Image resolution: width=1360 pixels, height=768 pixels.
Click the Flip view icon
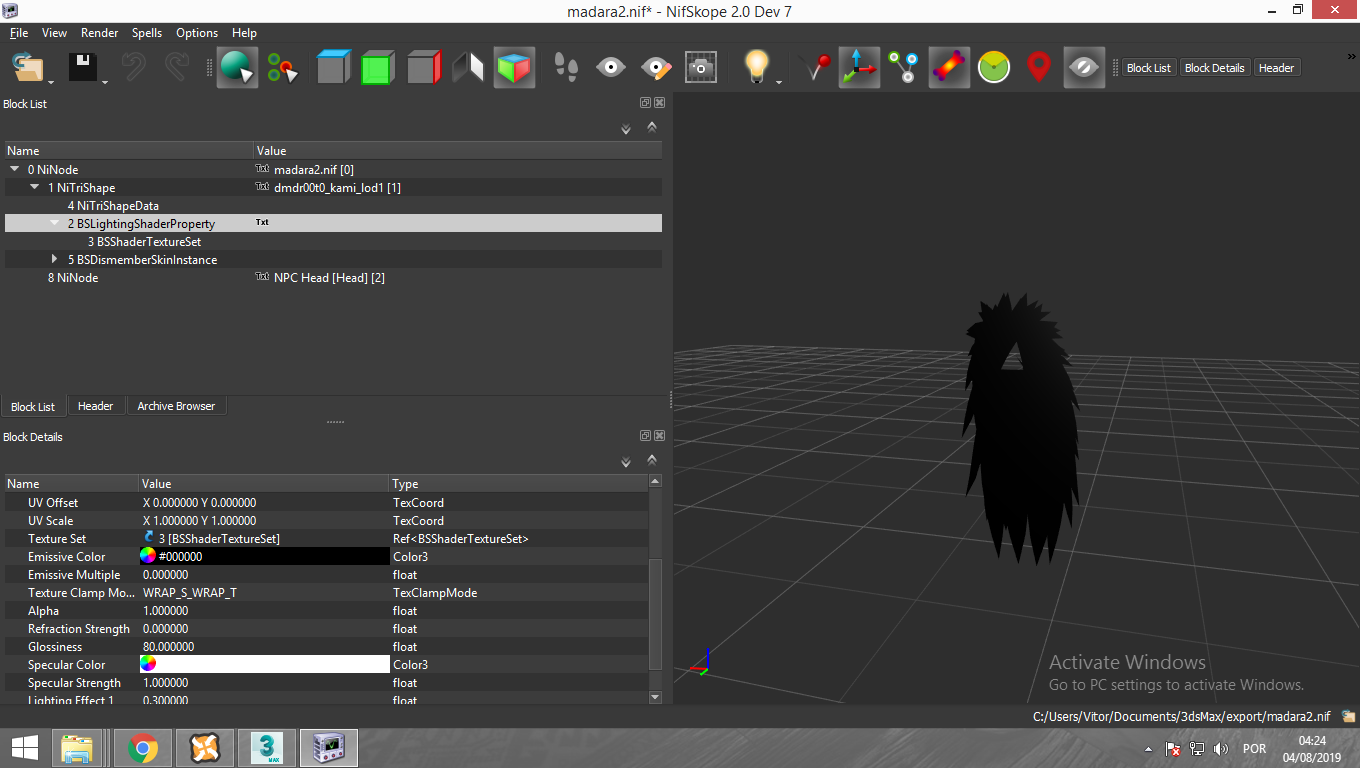pyautogui.click(x=469, y=68)
